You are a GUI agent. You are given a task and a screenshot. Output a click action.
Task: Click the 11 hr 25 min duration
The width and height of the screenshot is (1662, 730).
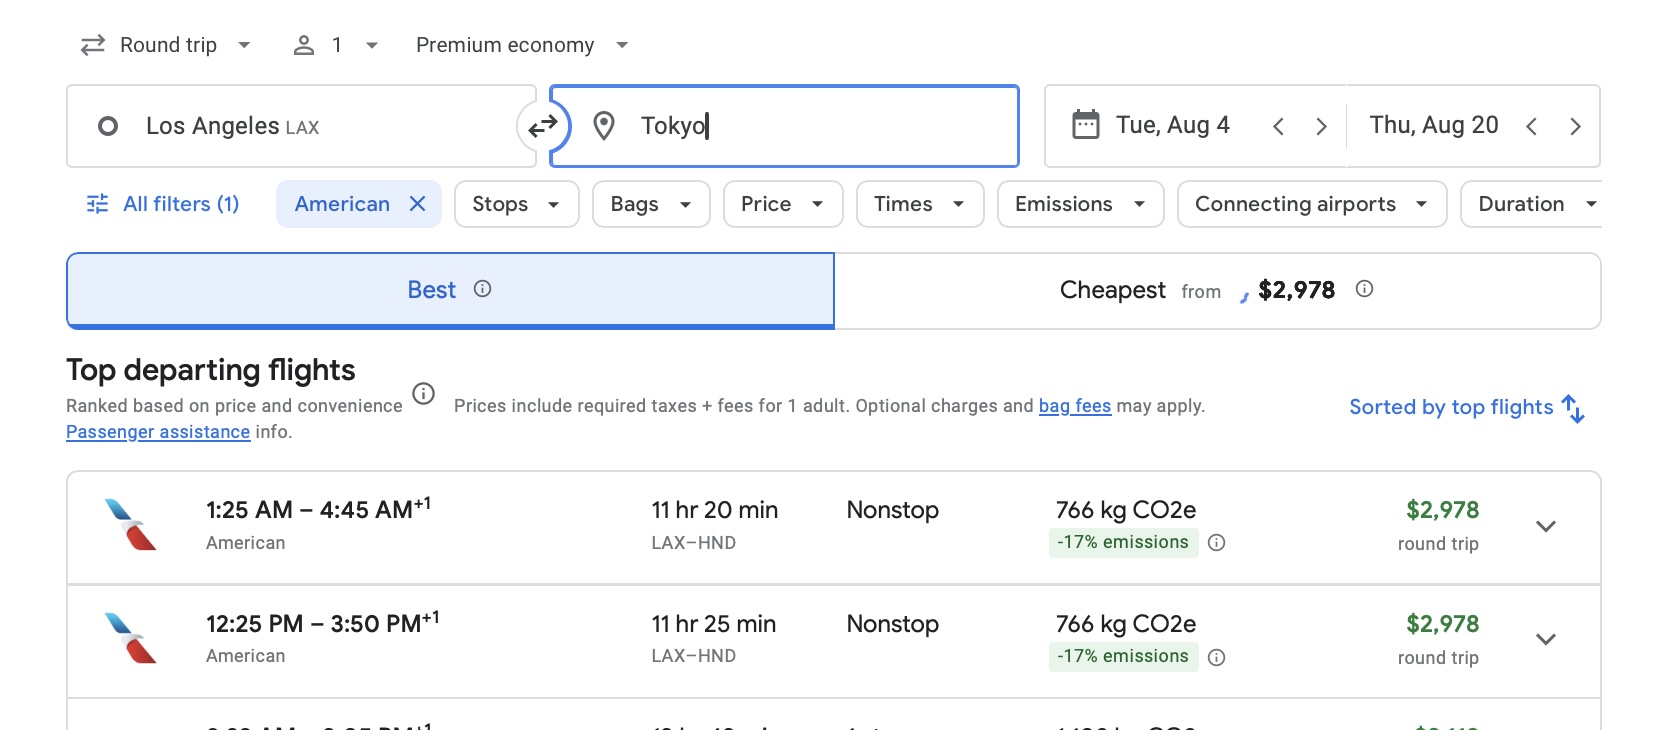(x=713, y=624)
